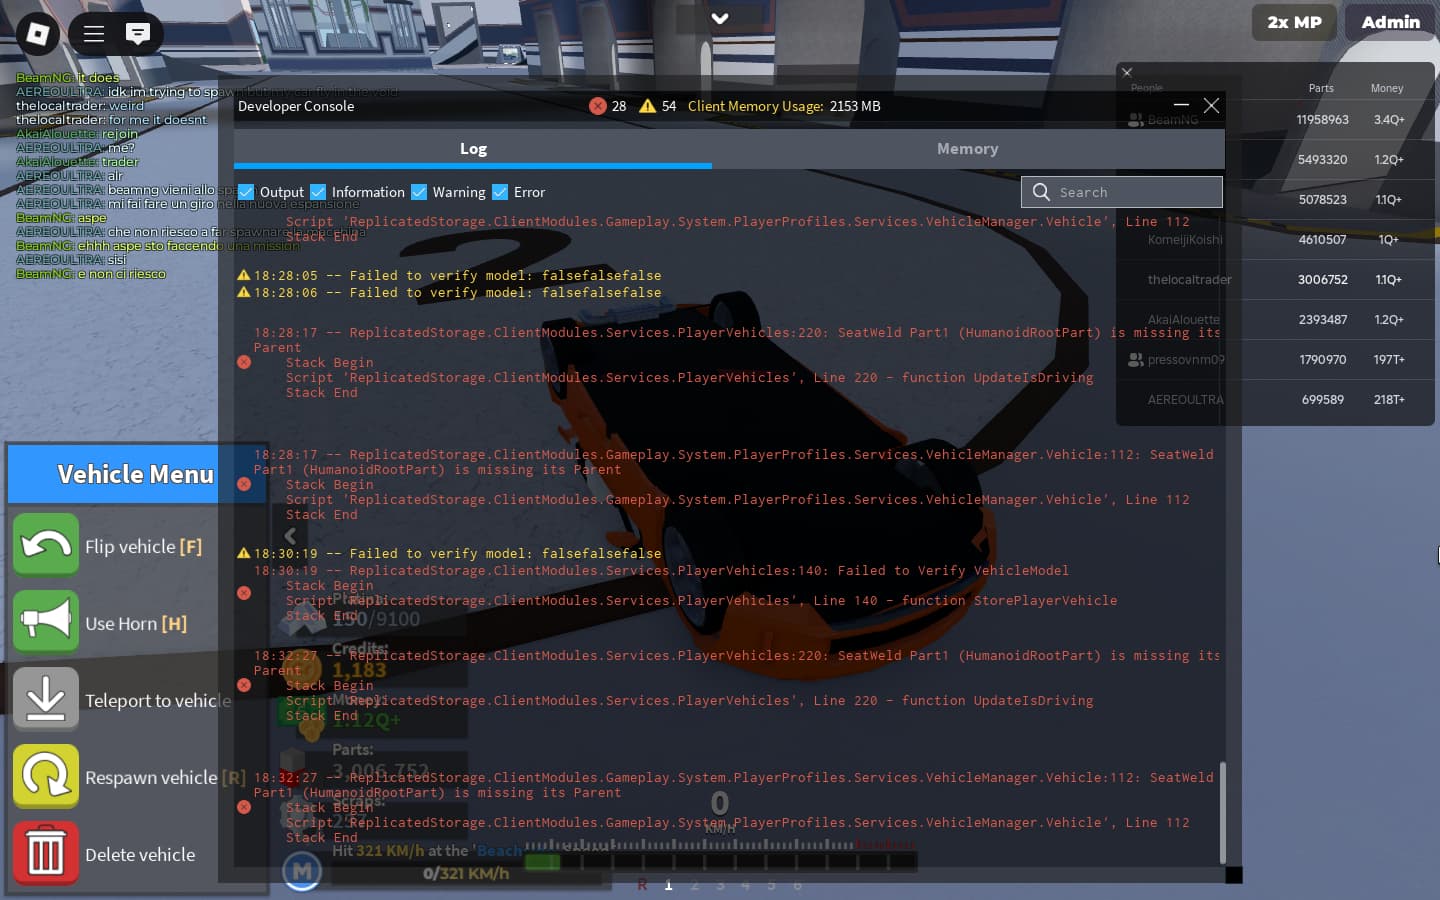Switch to the Memory tab
Viewport: 1440px width, 900px height.
pos(967,148)
